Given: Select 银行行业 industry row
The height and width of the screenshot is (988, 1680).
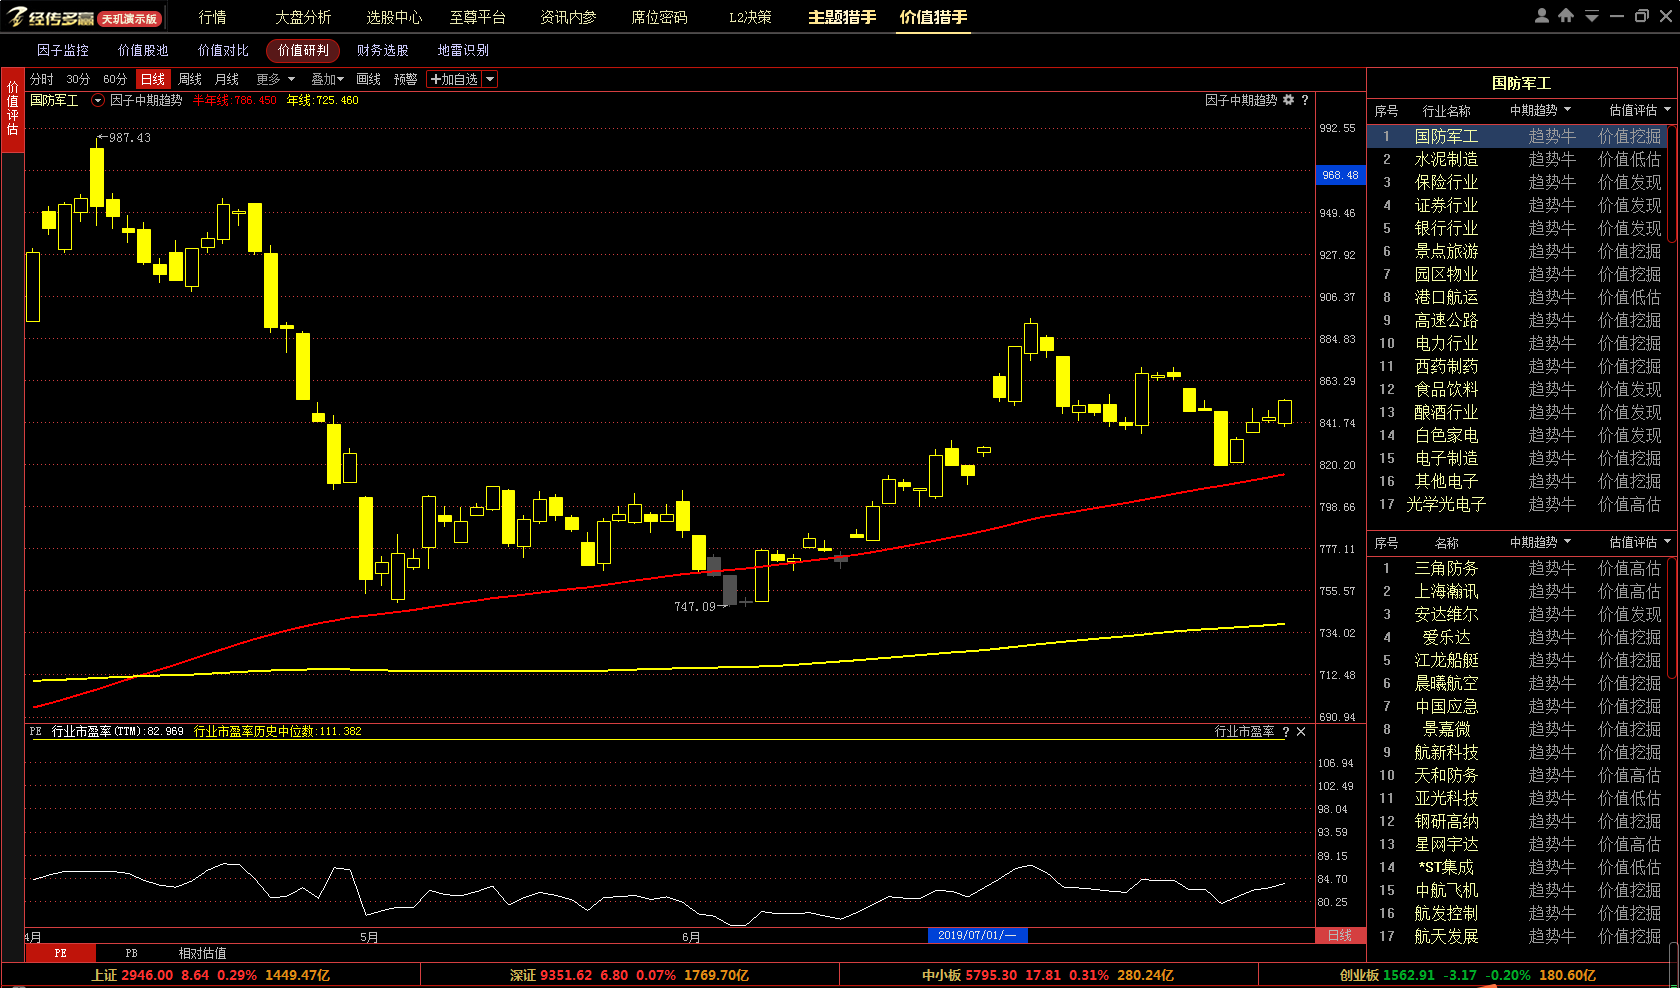Looking at the screenshot, I should tap(1516, 228).
